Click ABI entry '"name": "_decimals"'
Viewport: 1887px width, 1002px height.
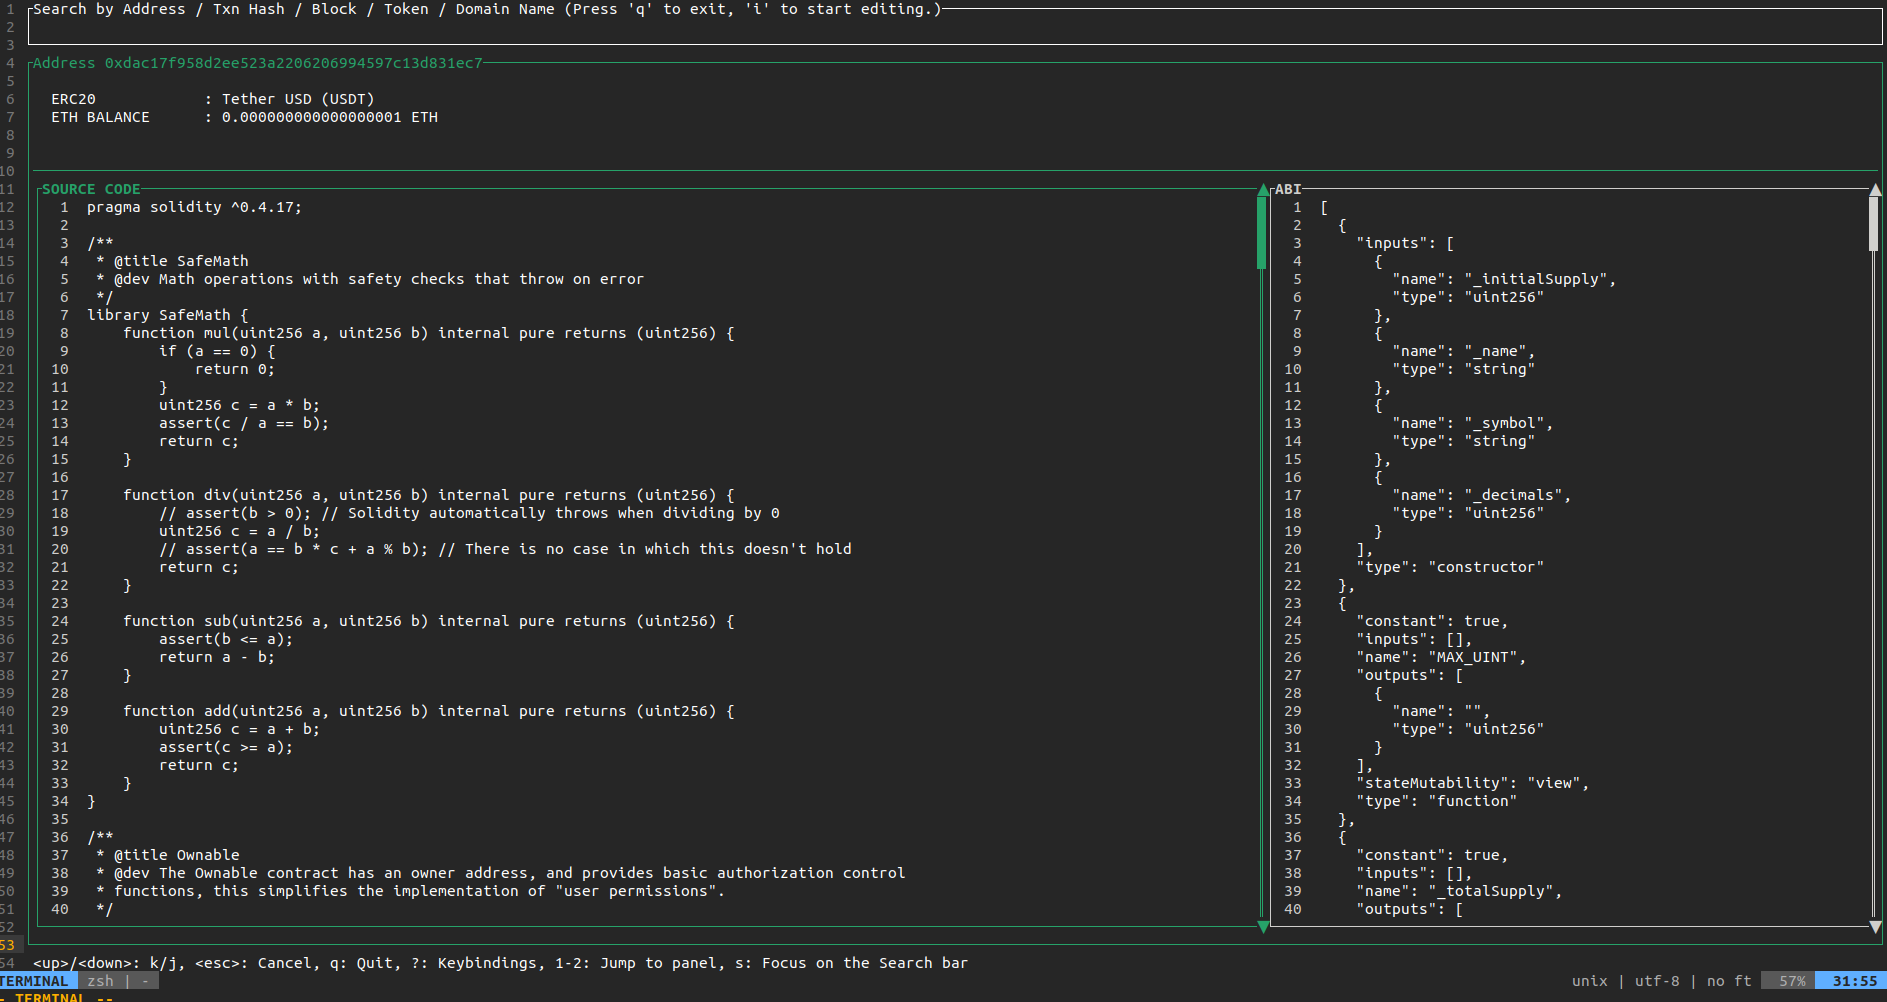1482,495
